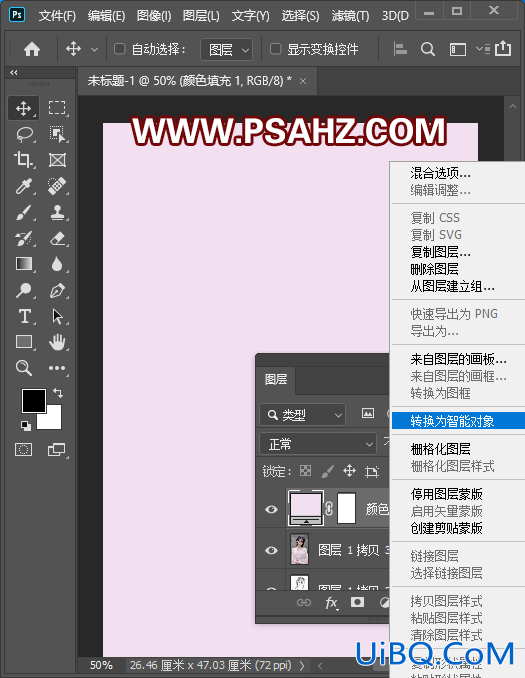Click the background white color swatch
Image resolution: width=525 pixels, height=678 pixels.
tap(53, 420)
